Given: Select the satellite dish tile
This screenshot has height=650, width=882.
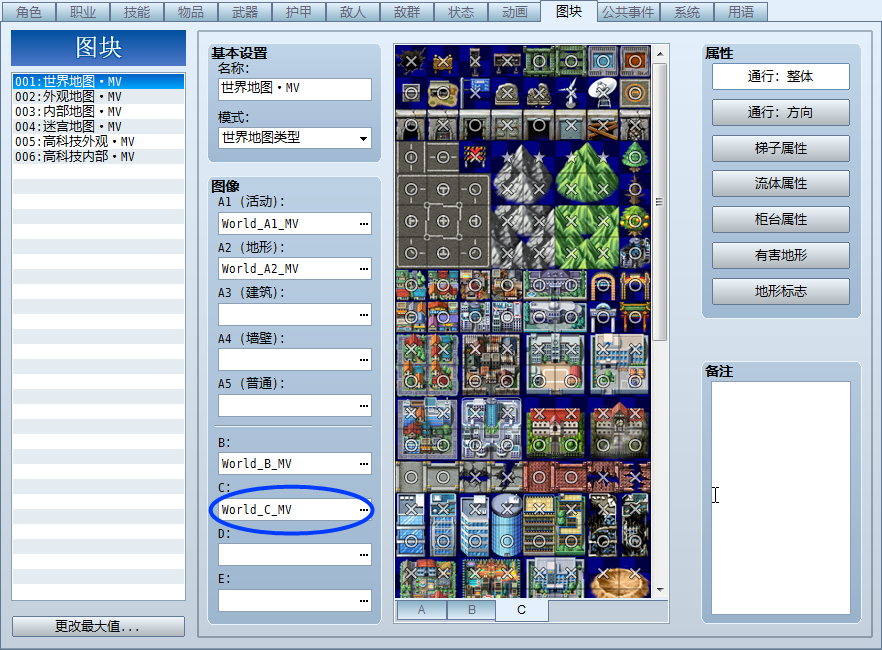Looking at the screenshot, I should [x=603, y=93].
